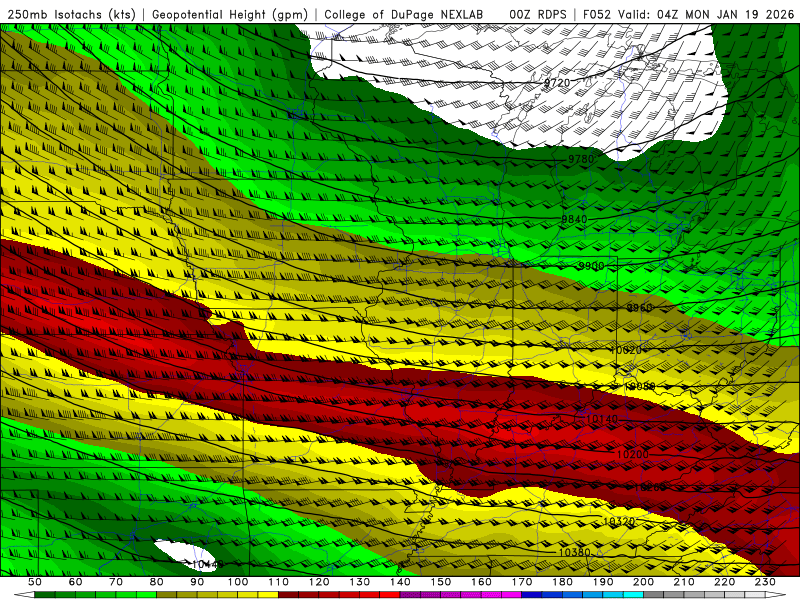This screenshot has height=600, width=800.
Task: Click the 180 knot legend label
Action: 562,582
